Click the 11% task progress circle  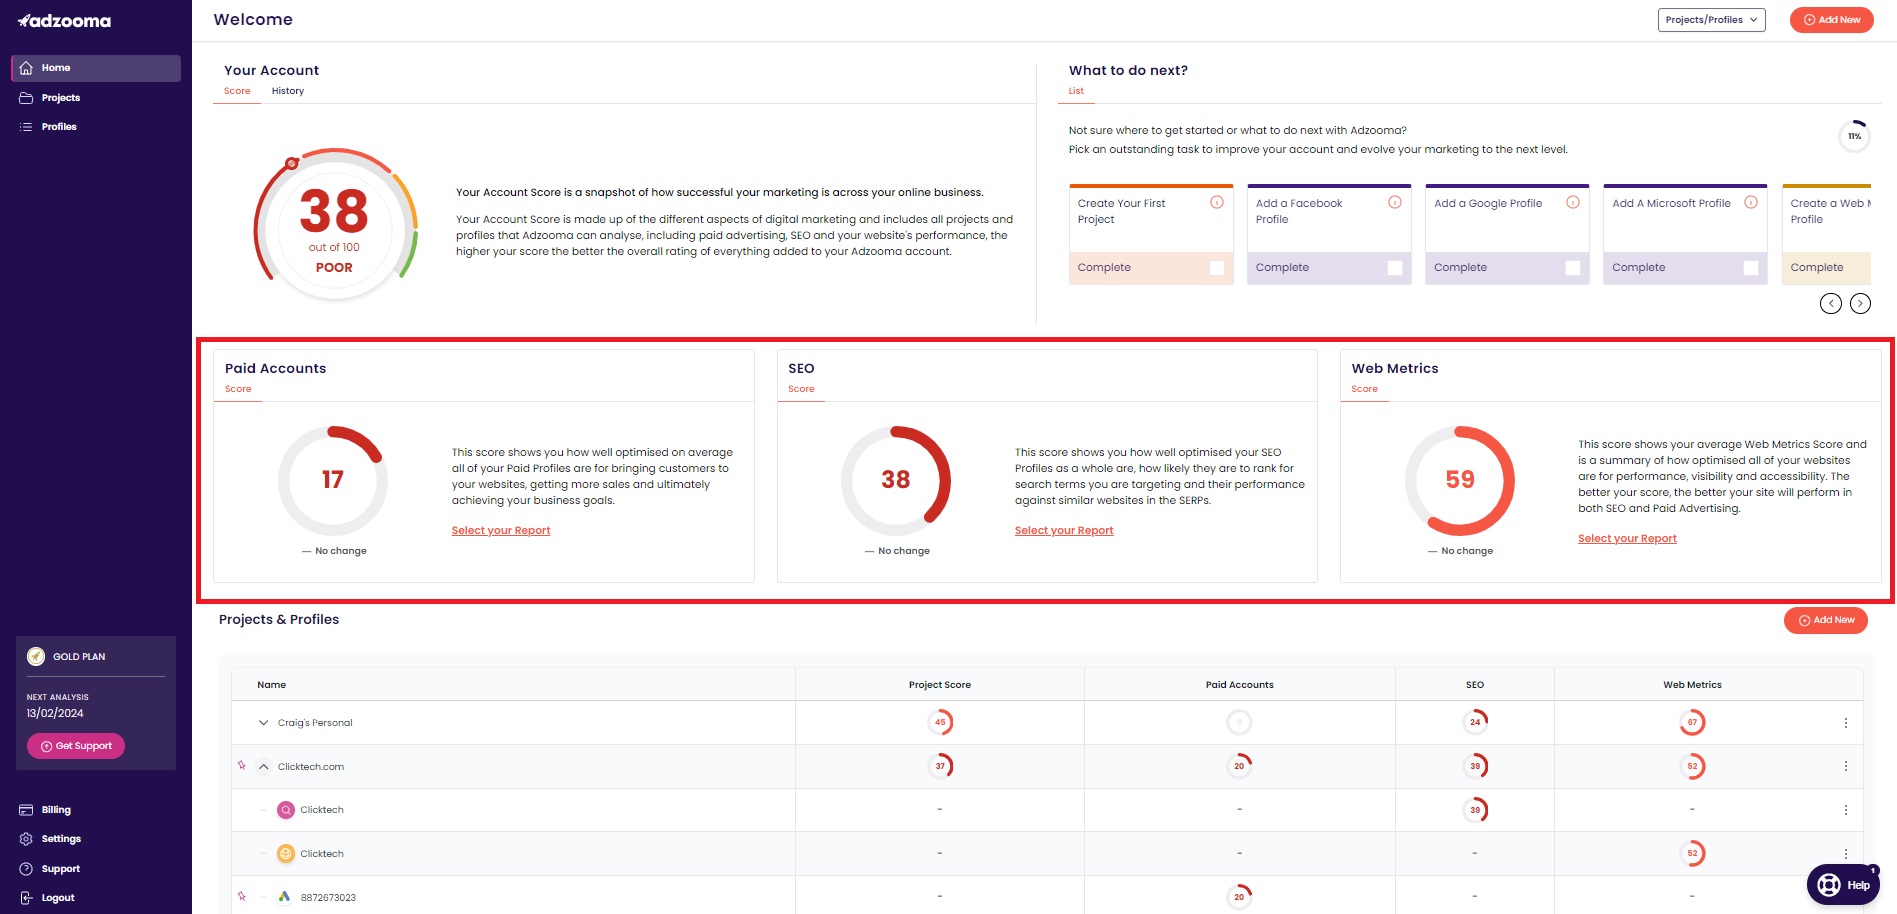point(1855,136)
